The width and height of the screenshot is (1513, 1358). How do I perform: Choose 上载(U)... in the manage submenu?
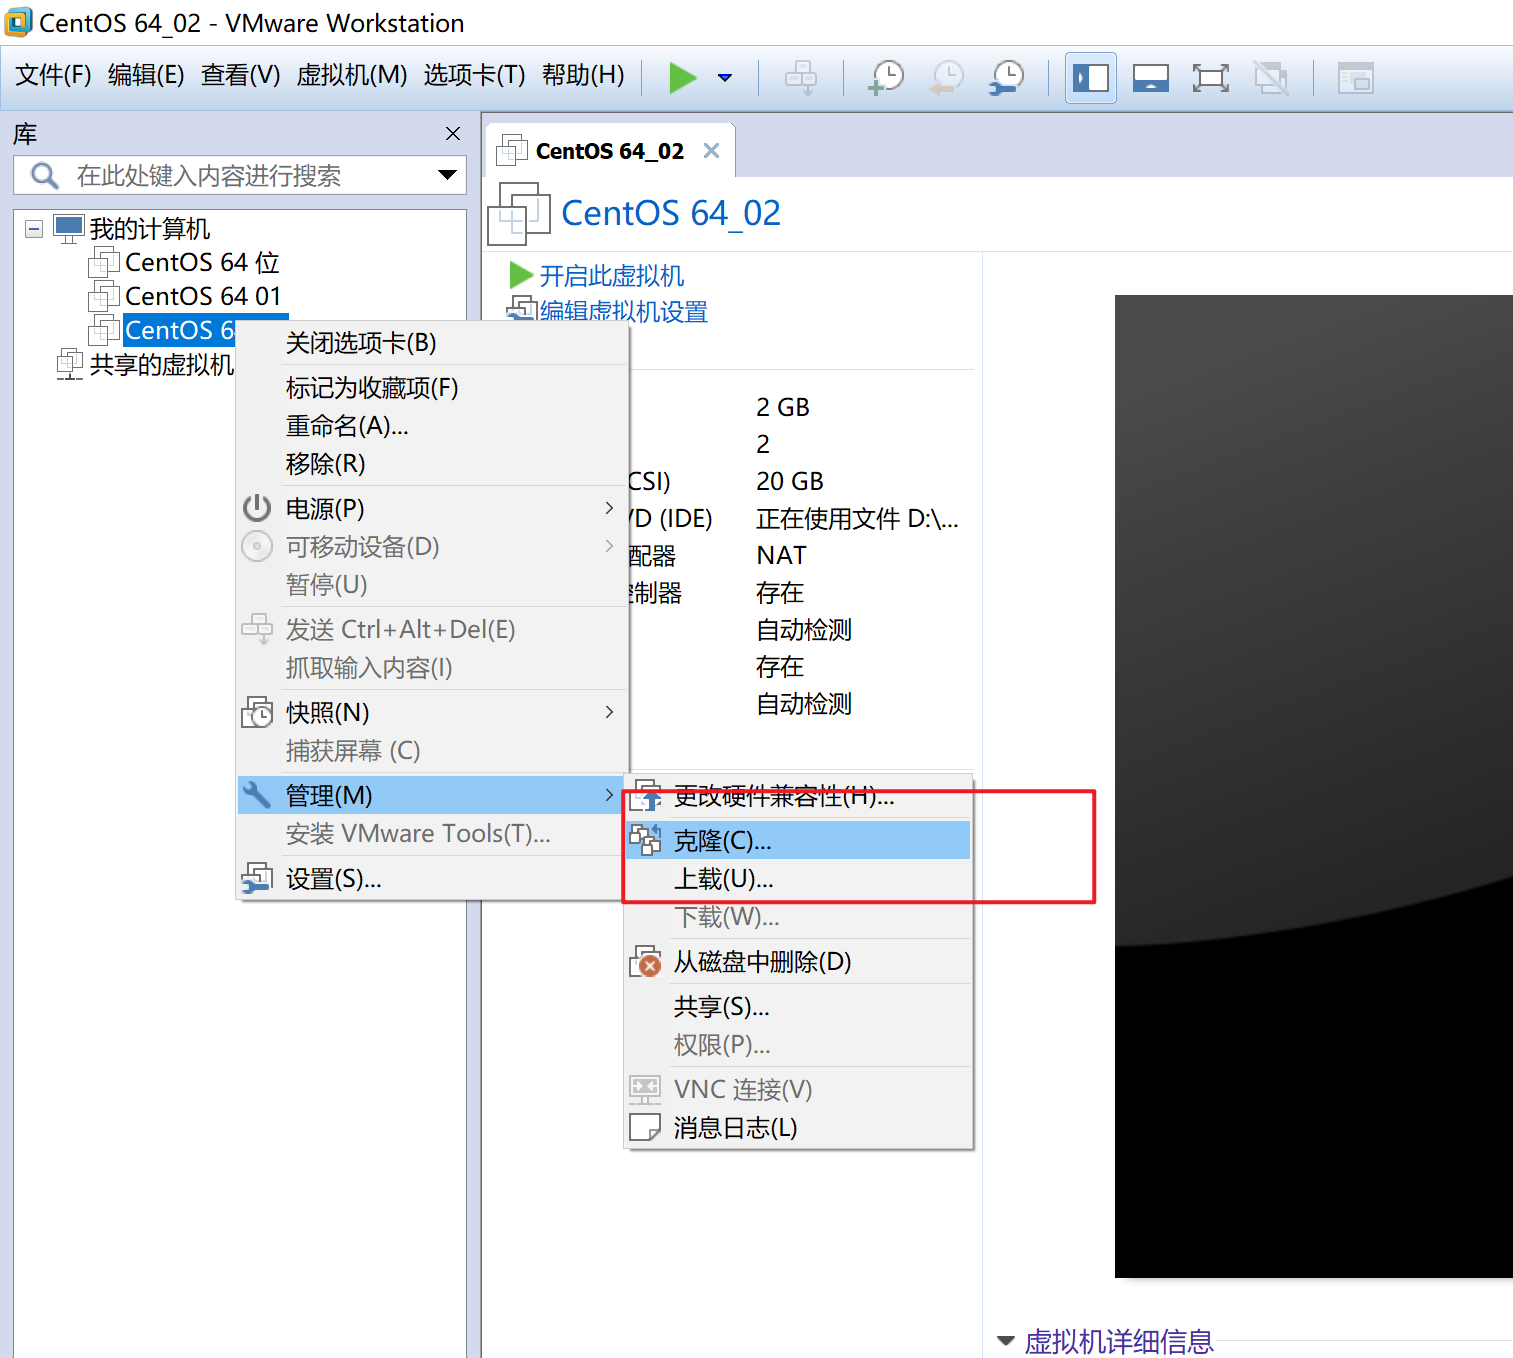(798, 879)
